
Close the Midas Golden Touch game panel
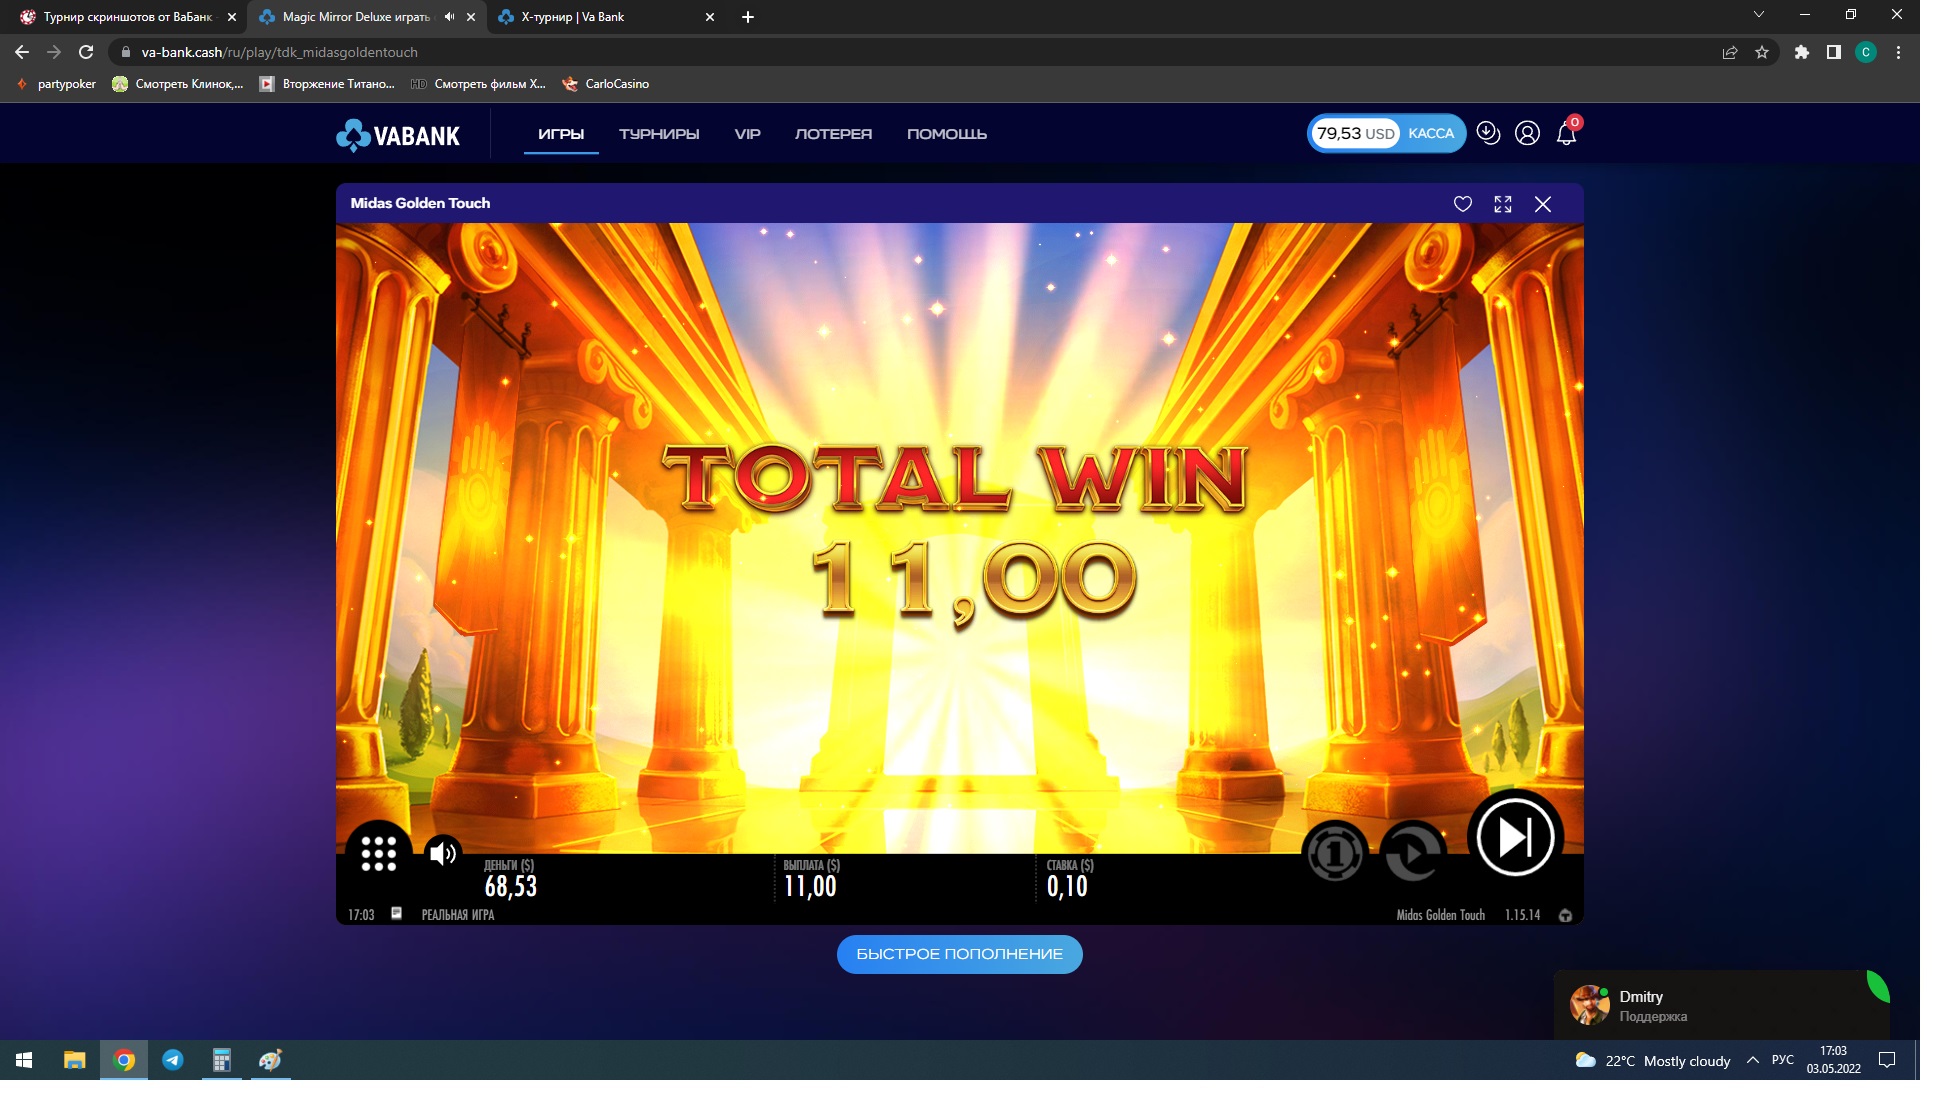[1542, 204]
